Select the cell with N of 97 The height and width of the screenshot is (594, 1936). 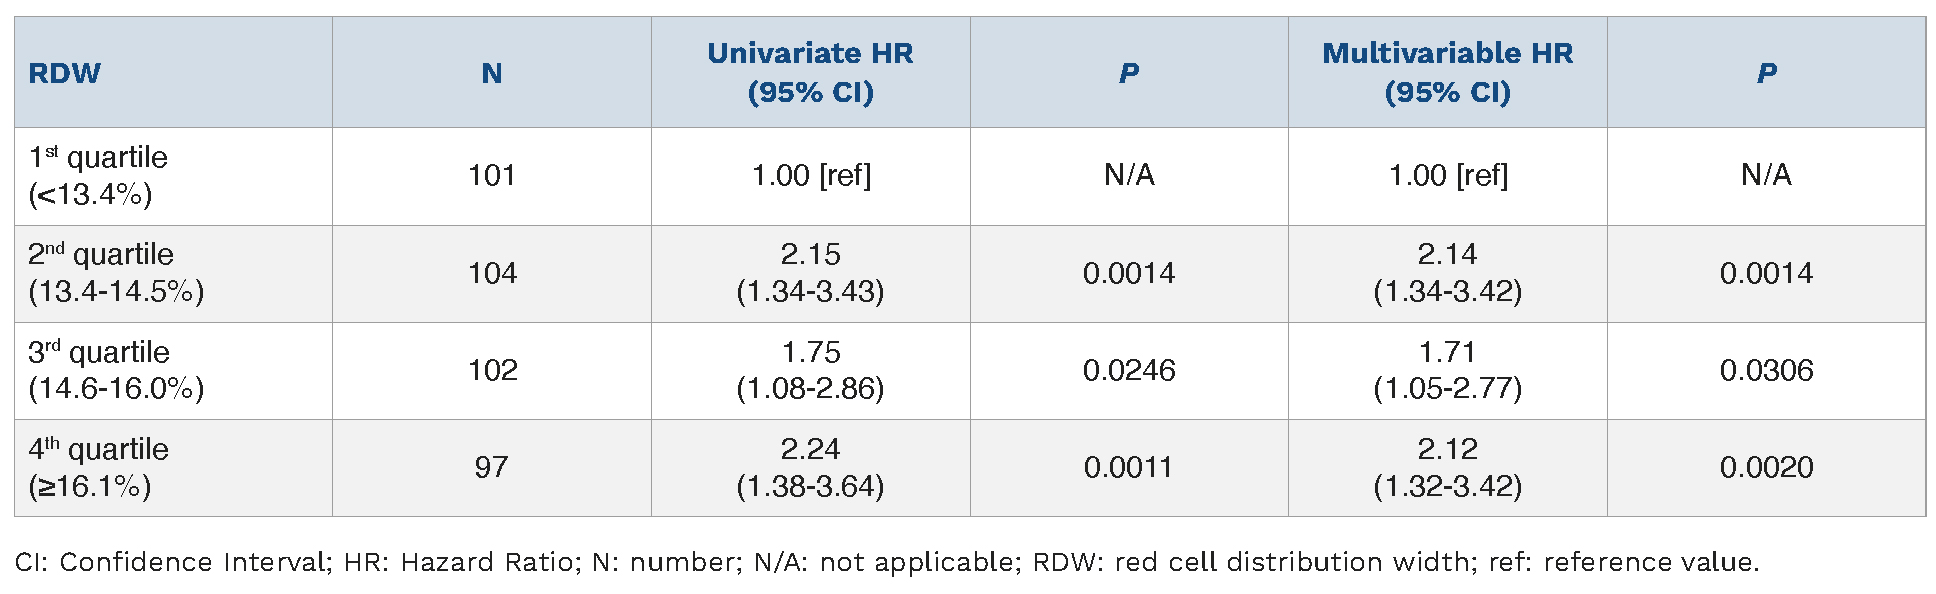[491, 467]
